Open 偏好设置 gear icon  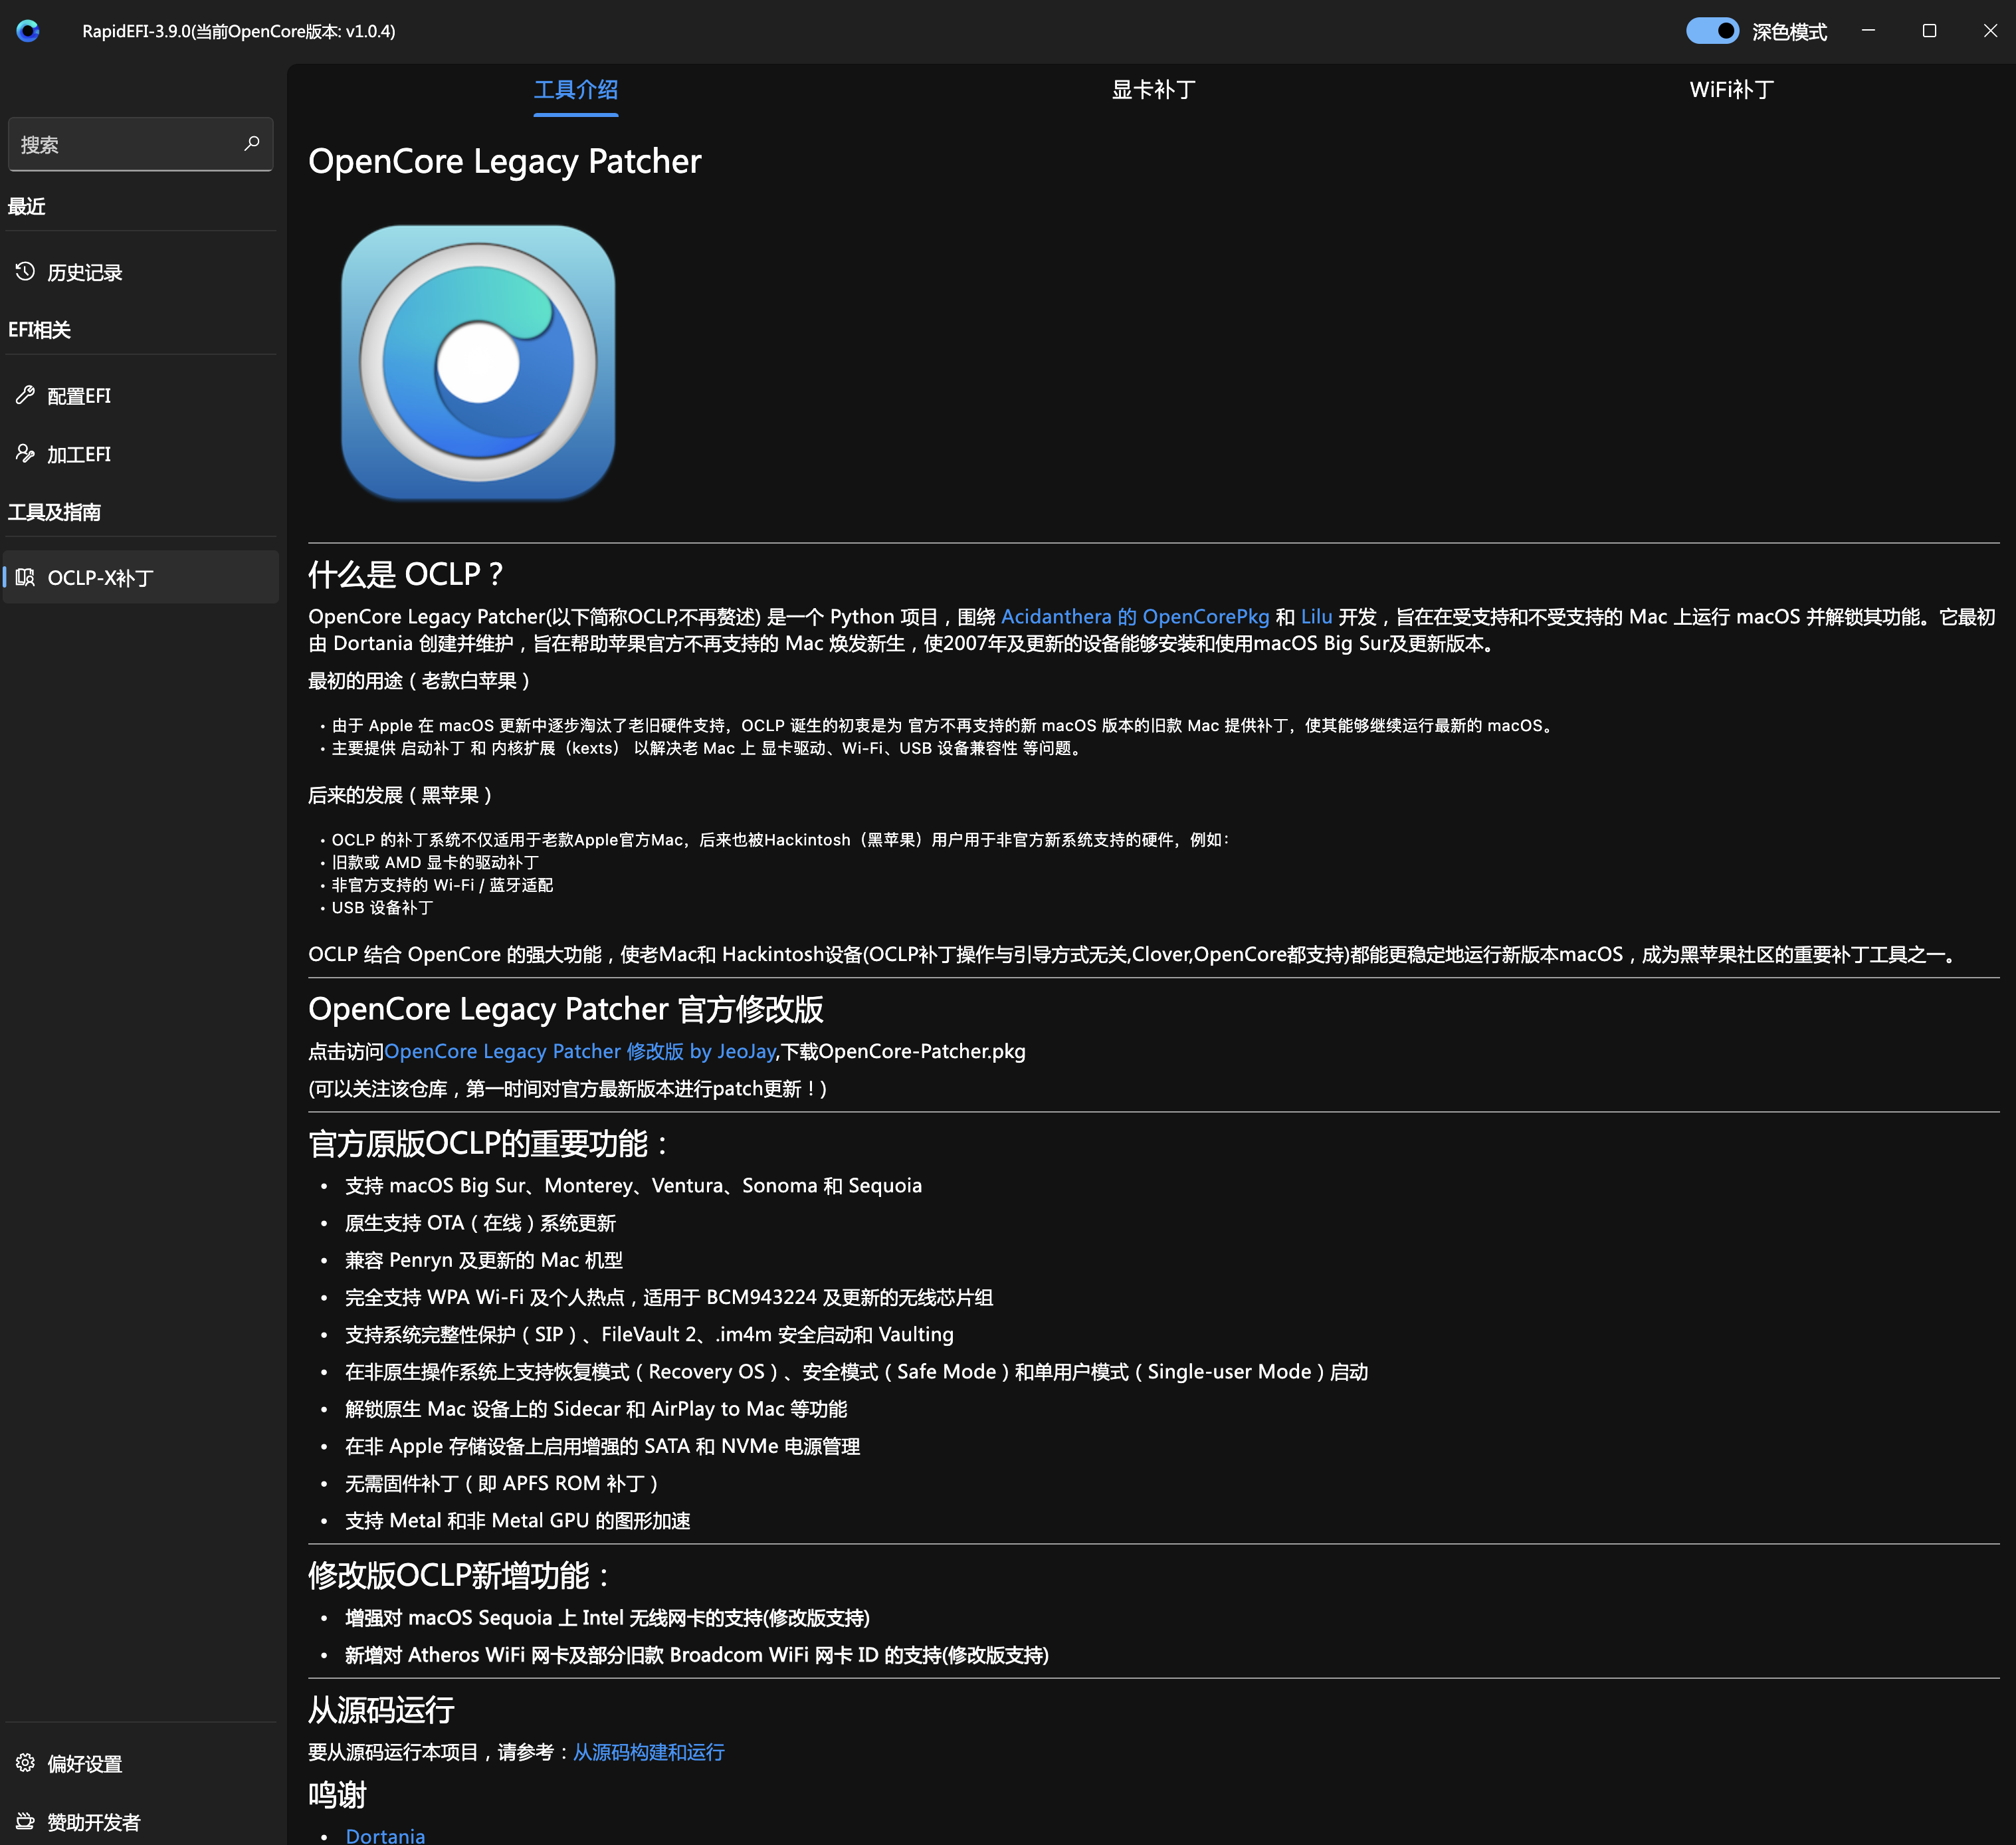(25, 1763)
